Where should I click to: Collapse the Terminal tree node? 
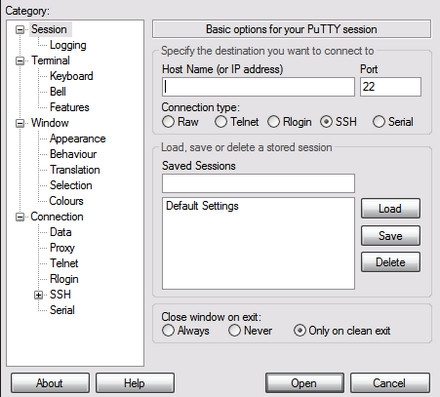20,61
